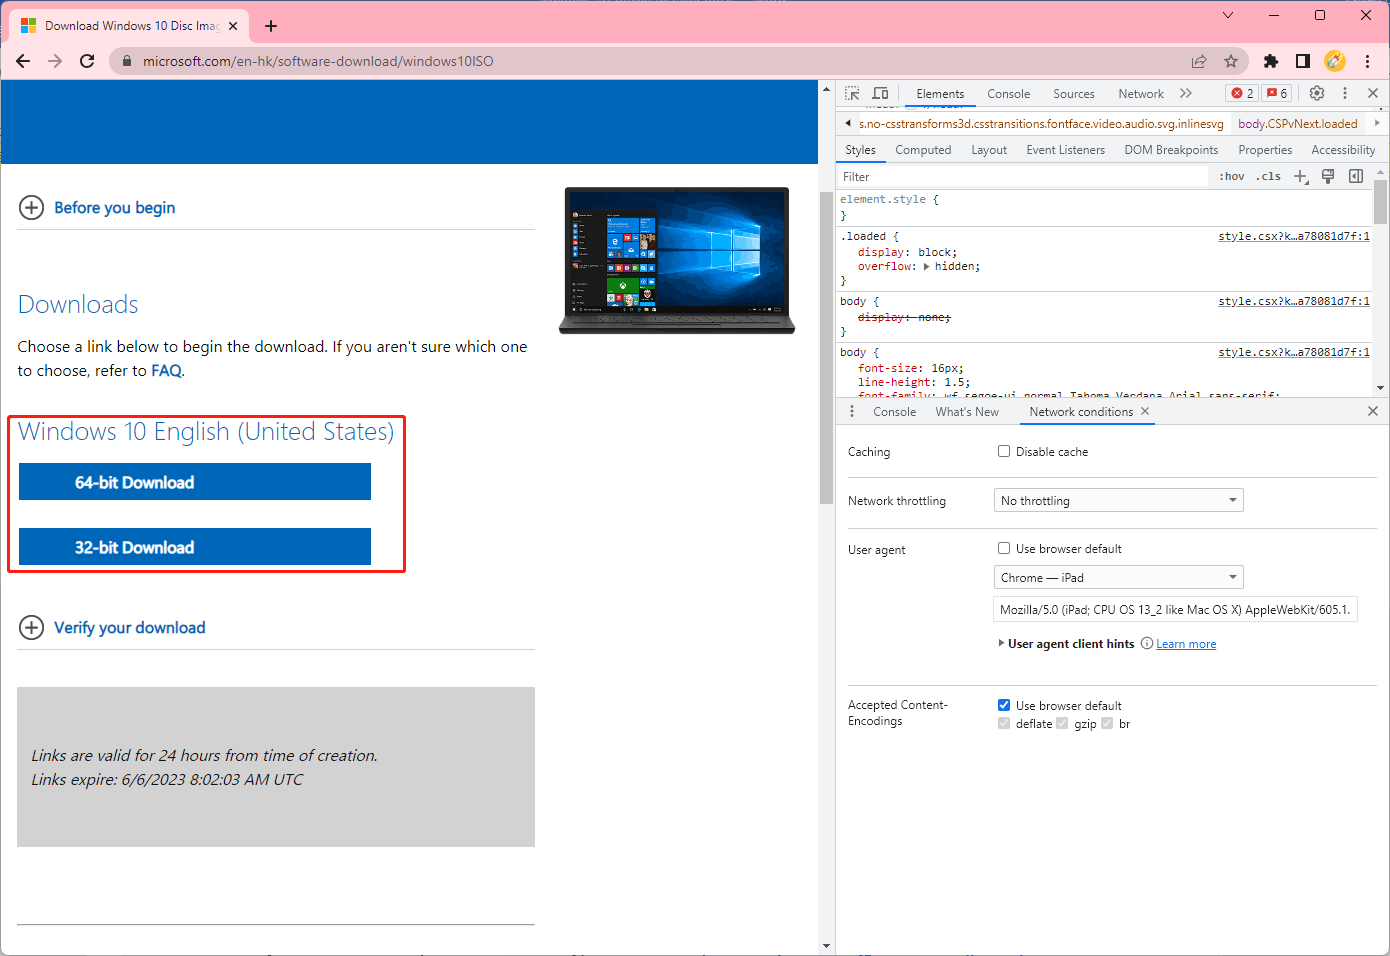
Task: Enable Disable cache option
Action: point(1004,451)
